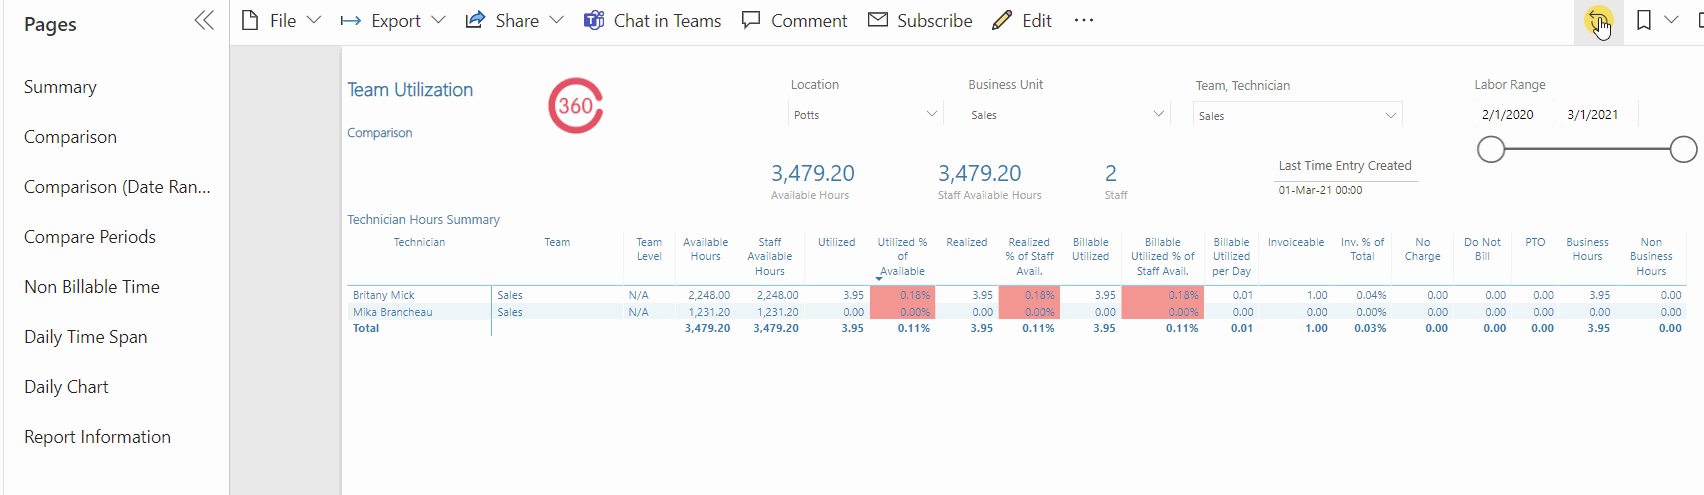Open the Business Unit dropdown
Viewport: 1704px width, 495px height.
coord(1067,115)
